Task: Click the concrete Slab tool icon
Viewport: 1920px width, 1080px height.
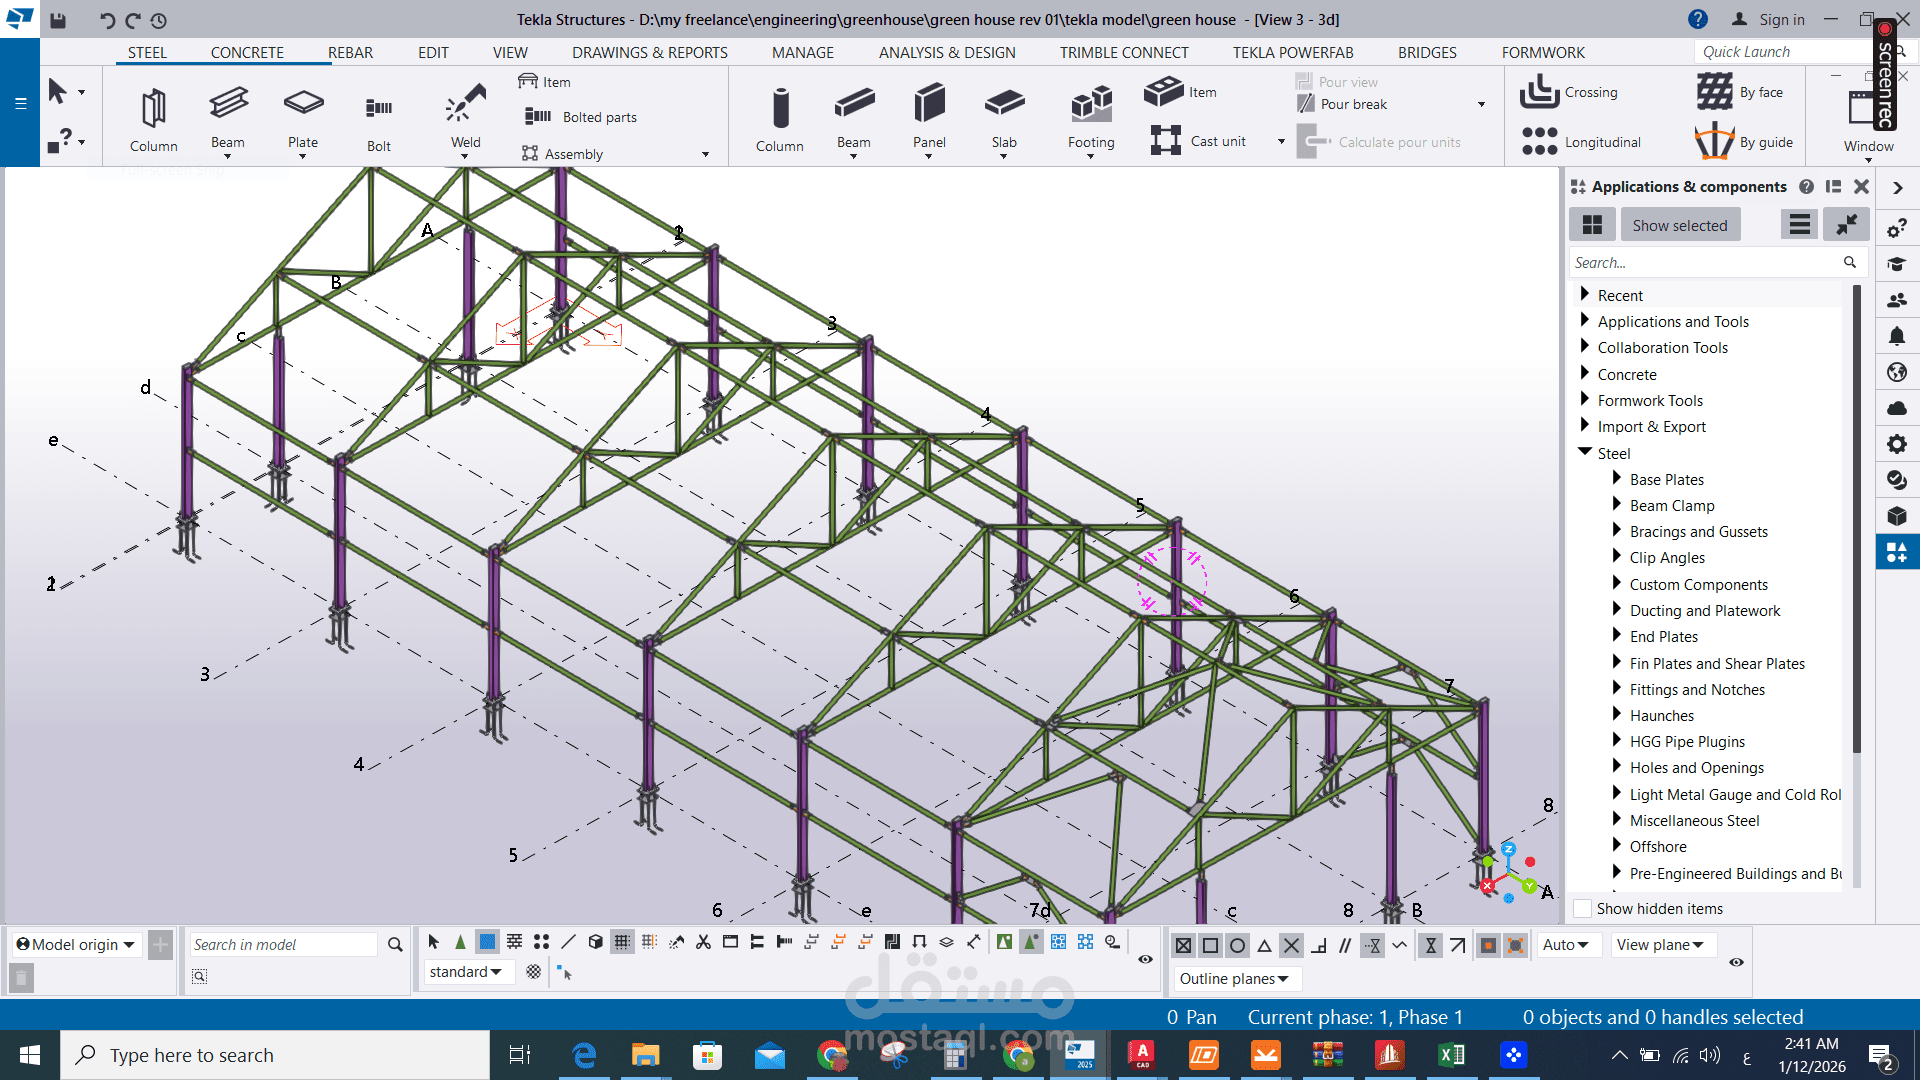Action: tap(1004, 105)
